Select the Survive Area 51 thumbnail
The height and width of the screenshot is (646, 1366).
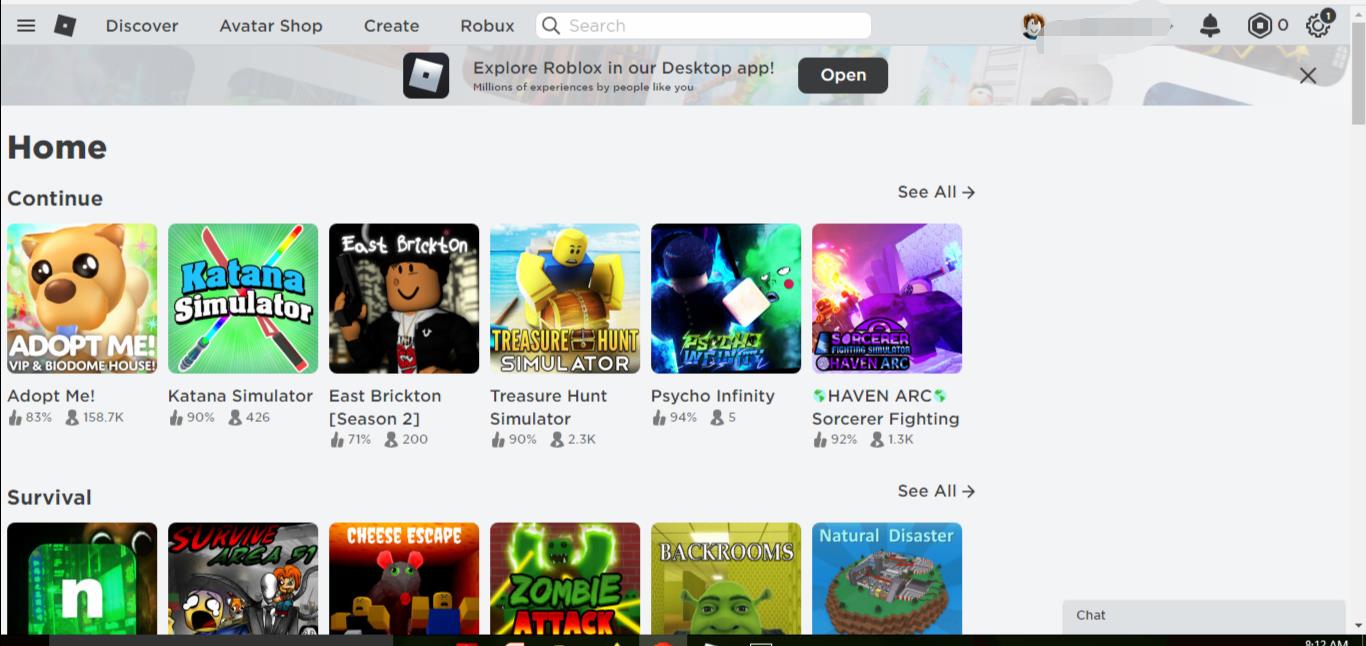click(x=243, y=578)
